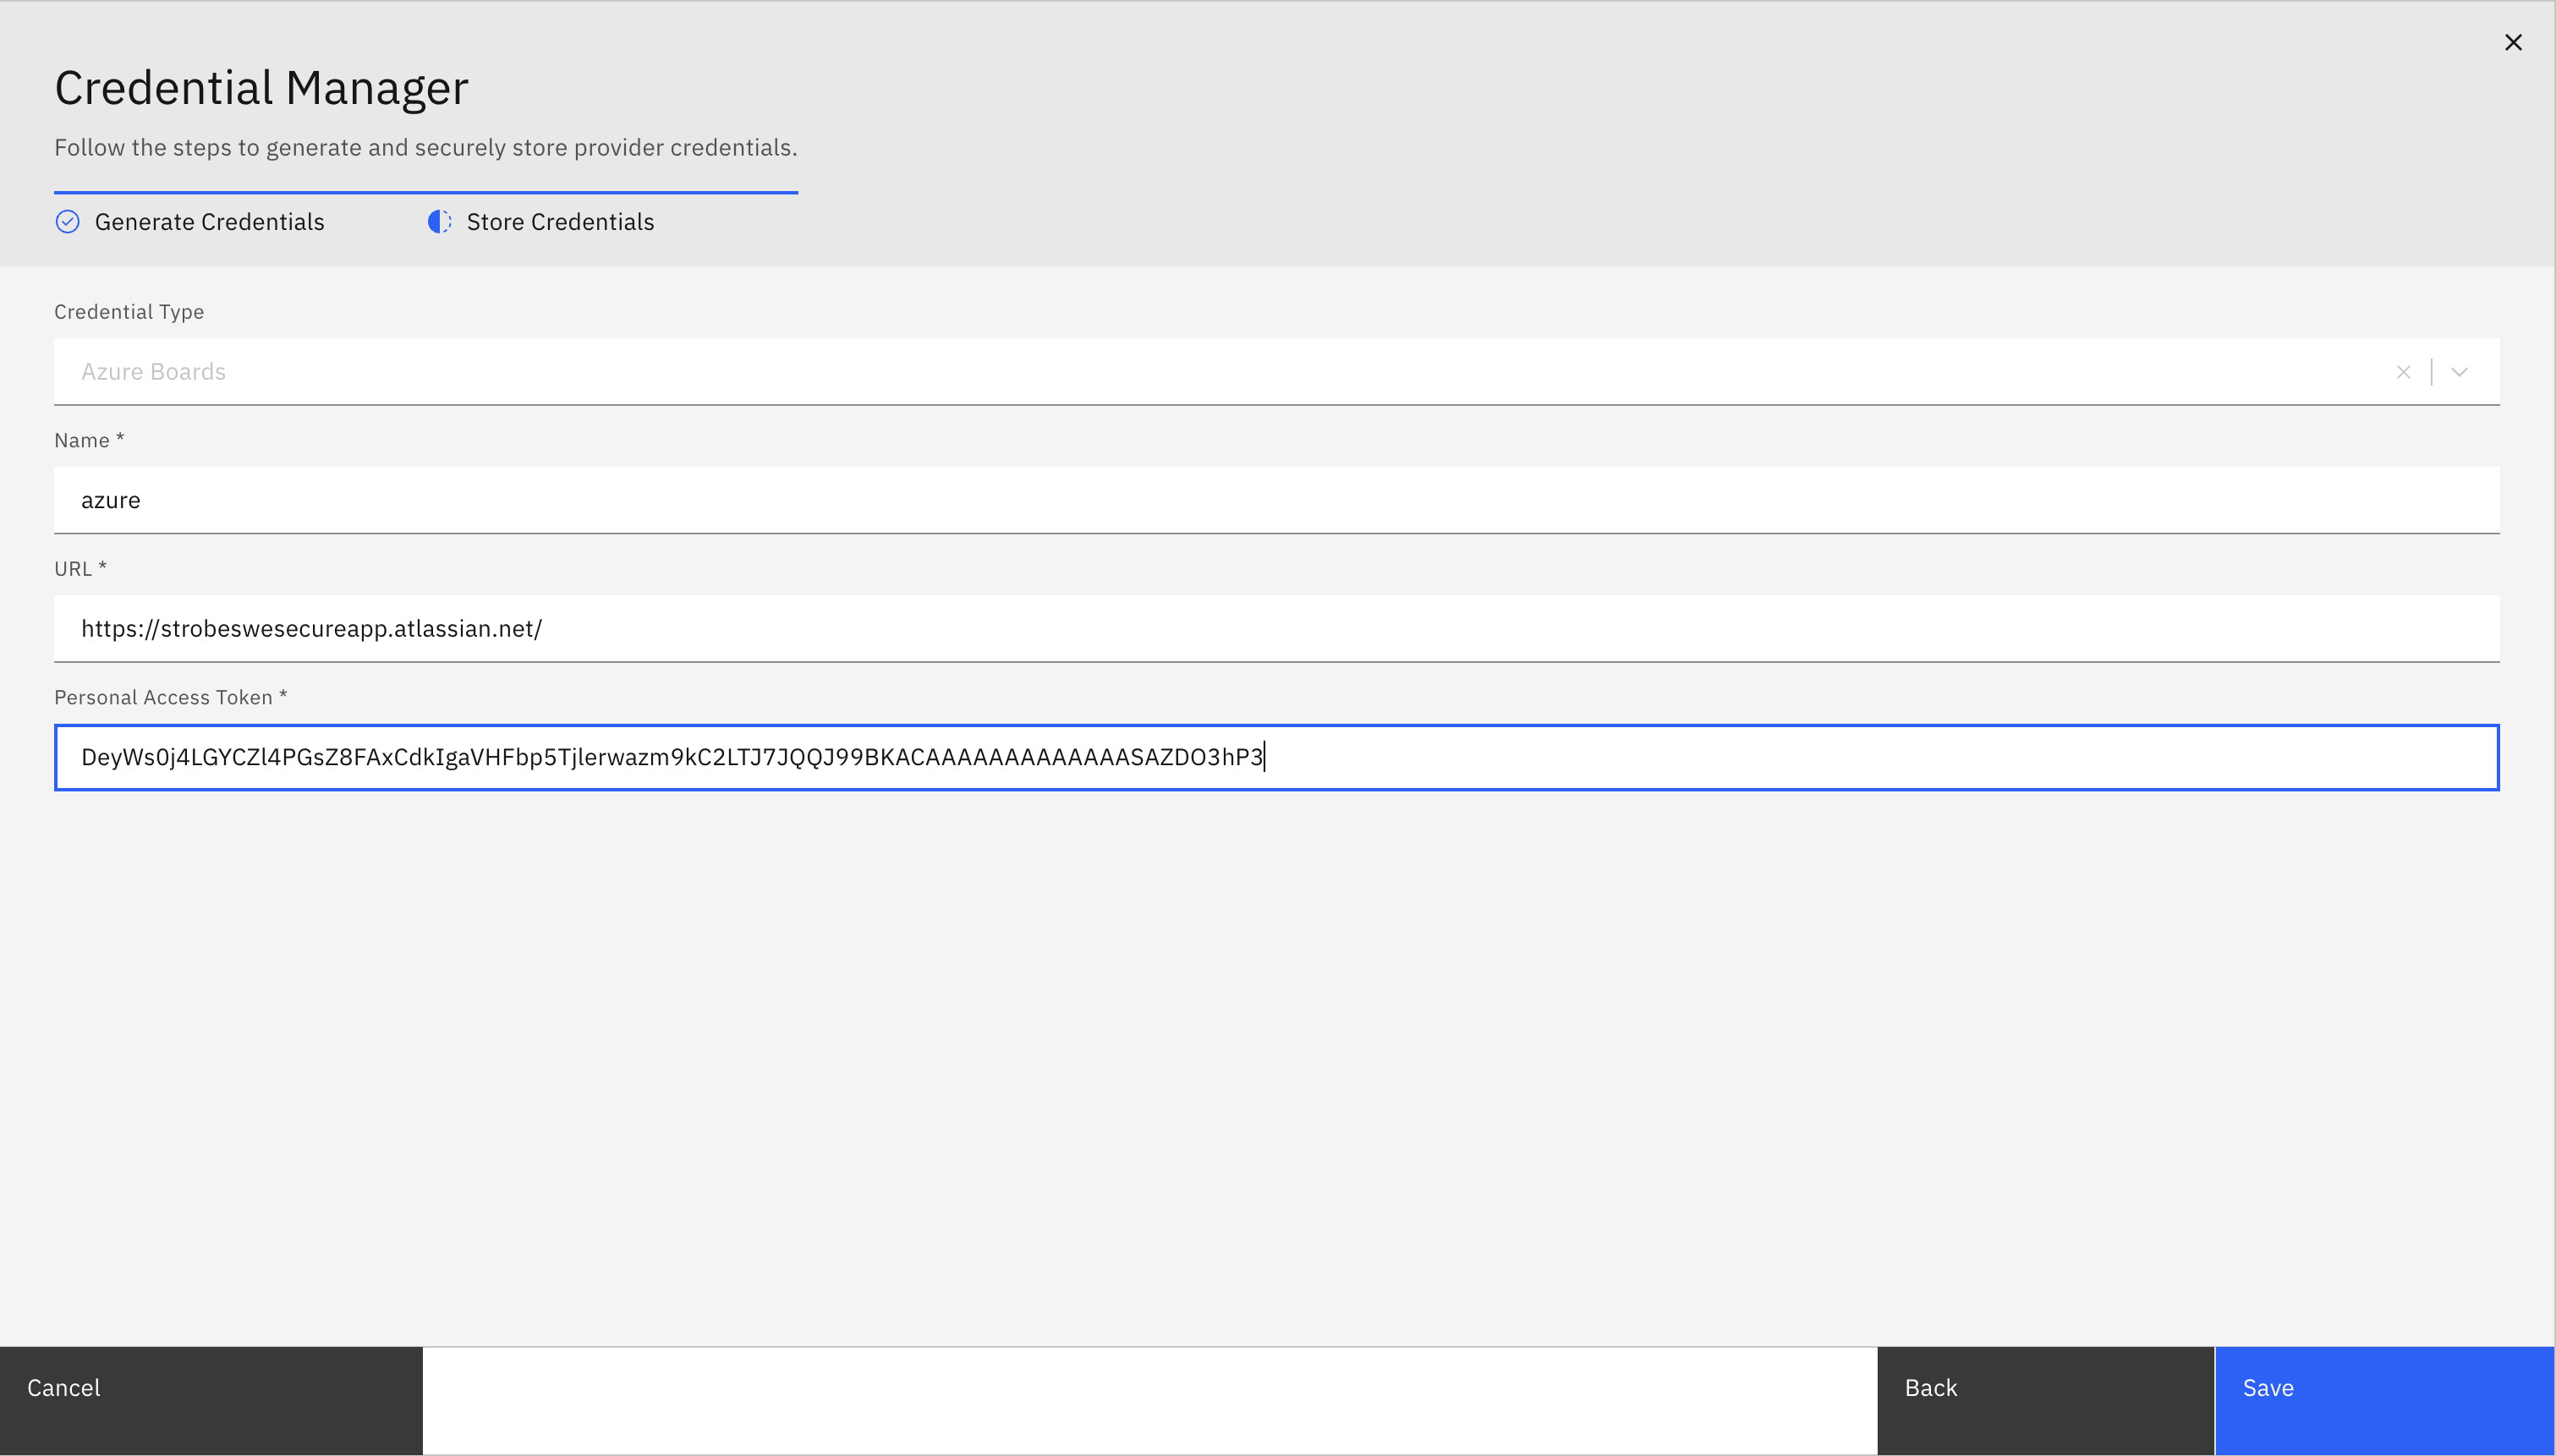Click the Credential Type field label
Image resolution: width=2556 pixels, height=1456 pixels.
pyautogui.click(x=129, y=312)
